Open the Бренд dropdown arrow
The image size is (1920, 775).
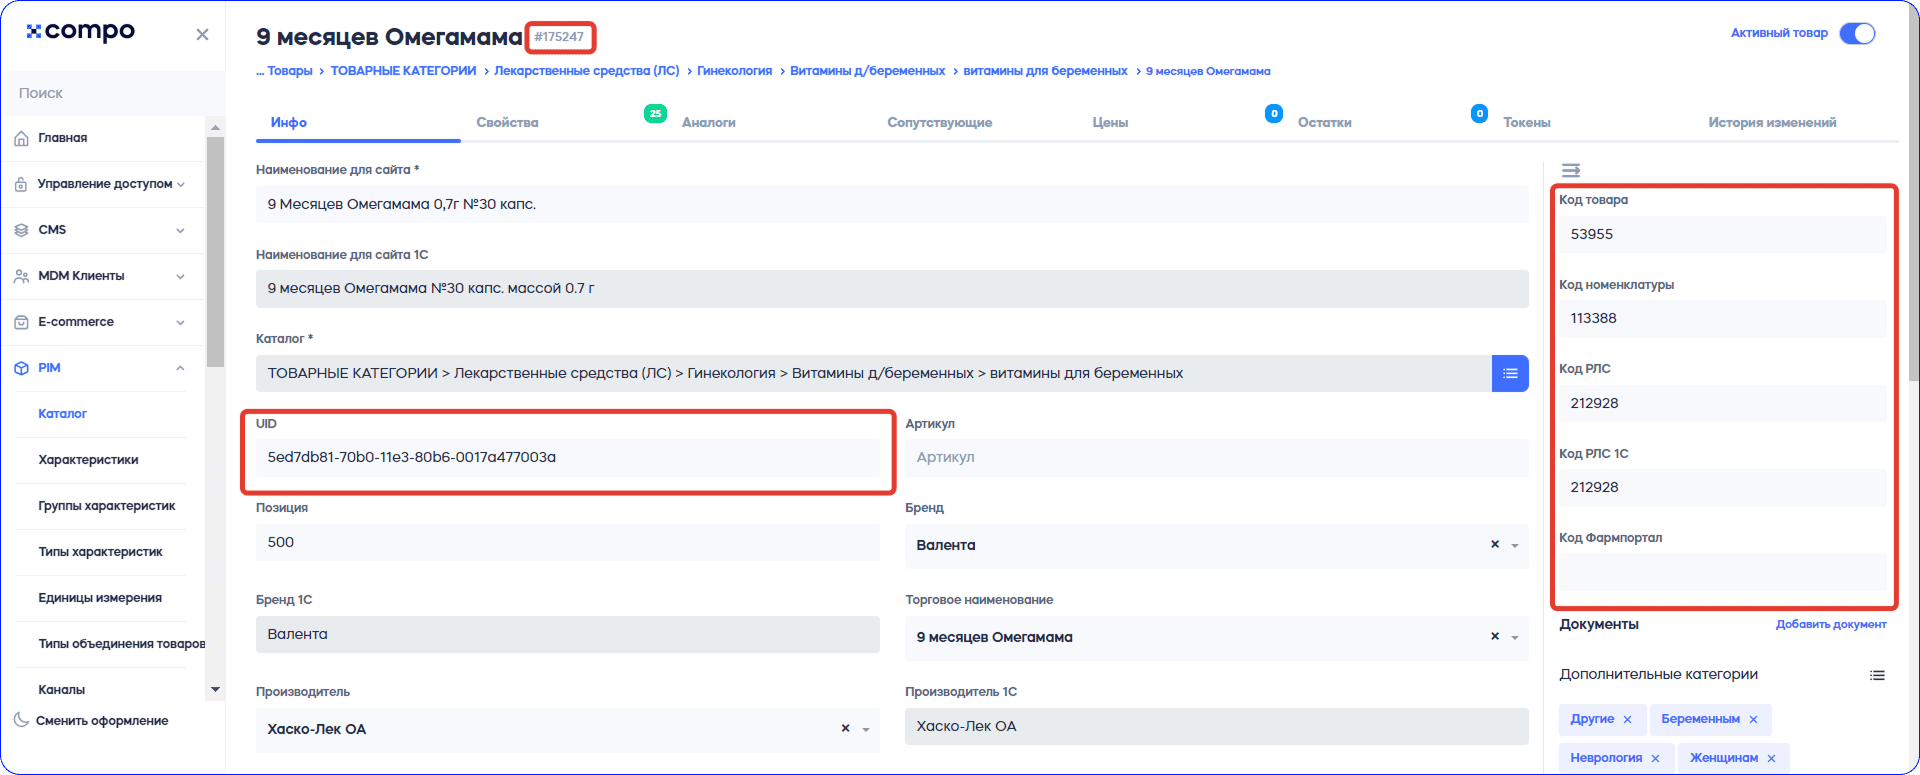tap(1515, 546)
